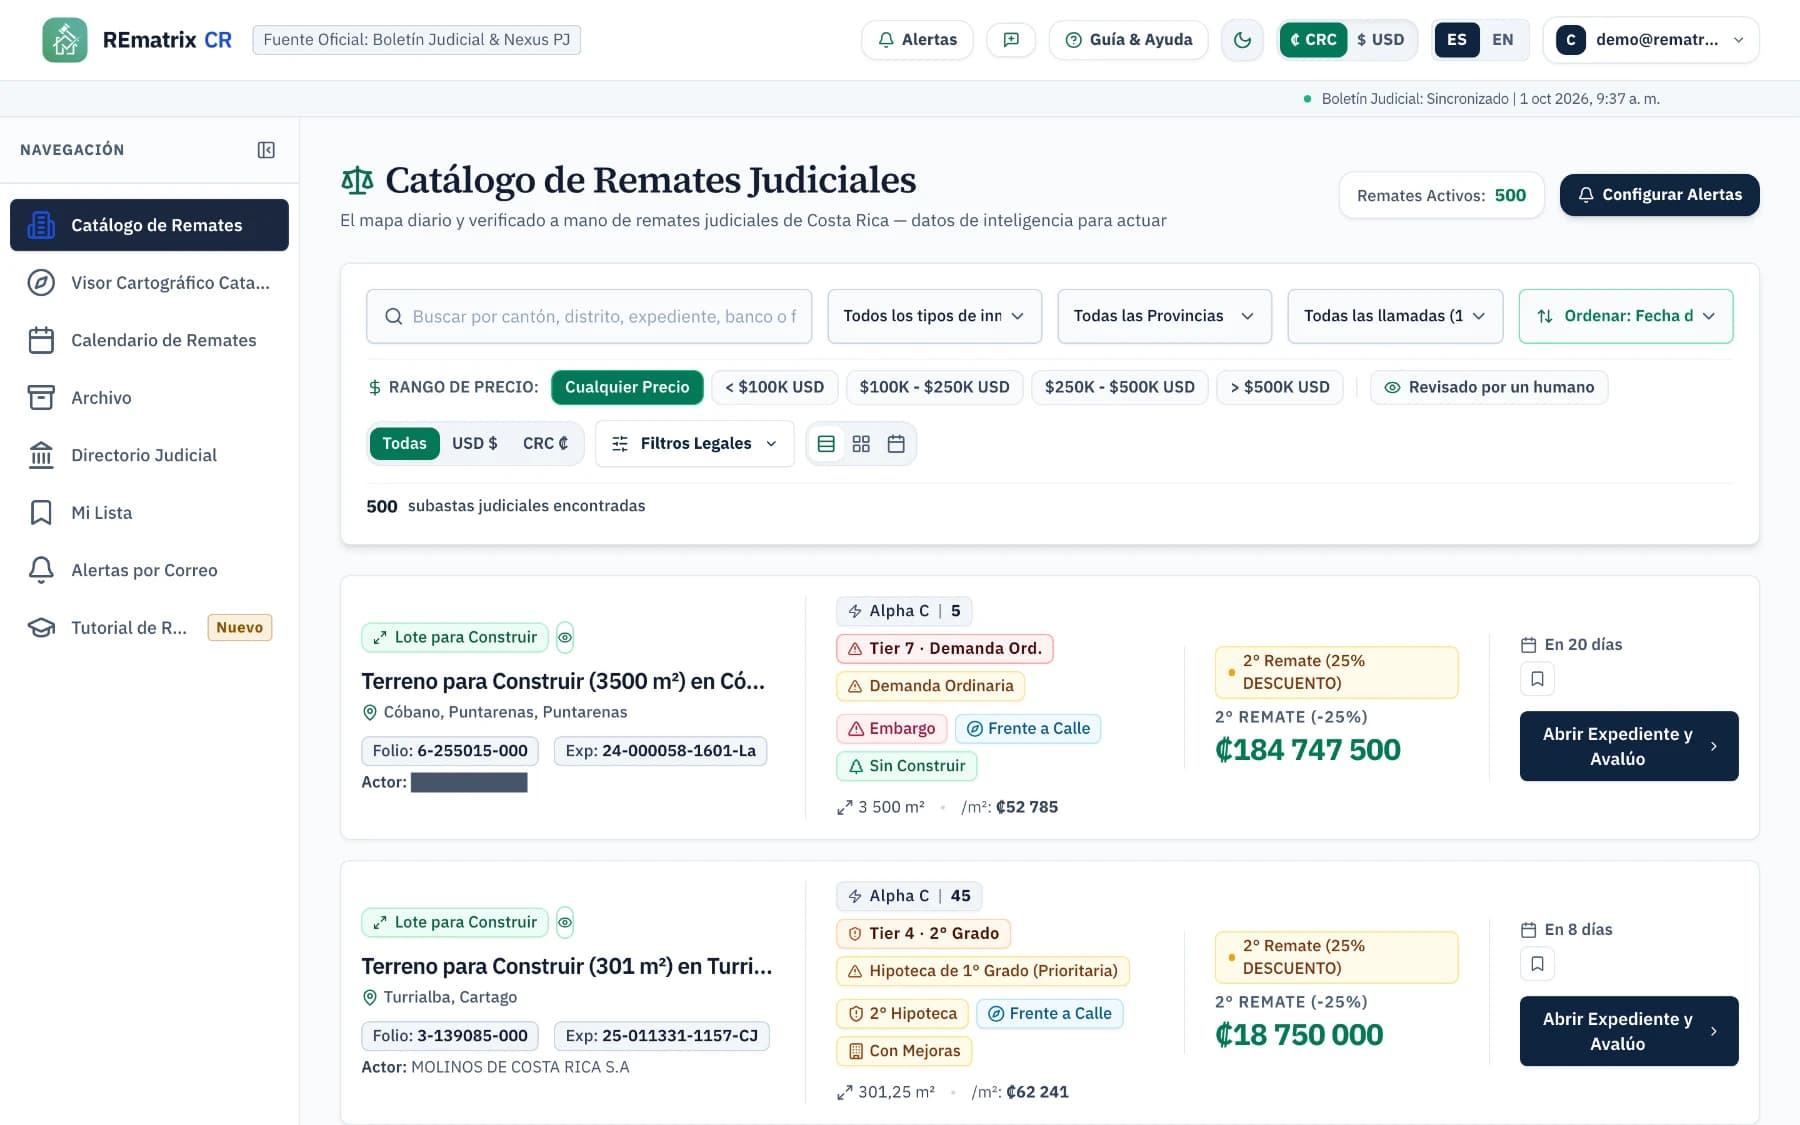Image resolution: width=1800 pixels, height=1125 pixels.
Task: Go to Calendario de Remates
Action: (150, 340)
